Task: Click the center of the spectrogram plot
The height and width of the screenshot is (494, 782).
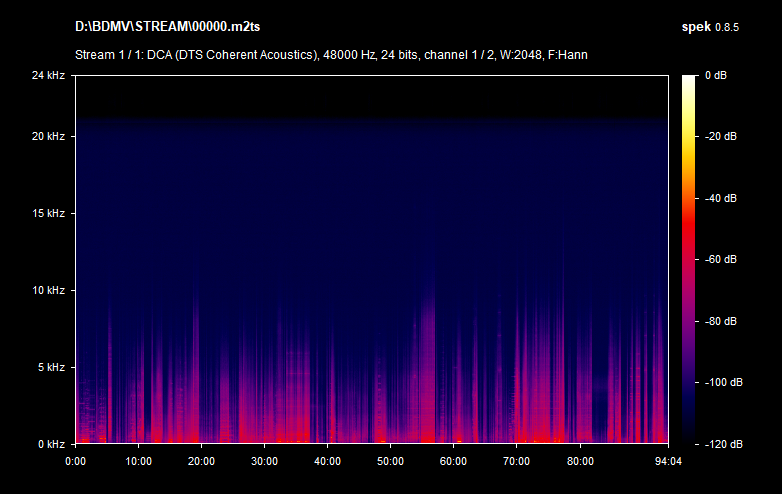Action: (x=371, y=259)
